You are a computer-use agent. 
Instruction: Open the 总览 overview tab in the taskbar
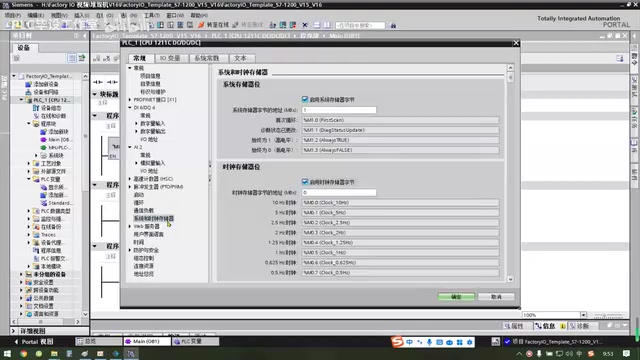click(98, 341)
